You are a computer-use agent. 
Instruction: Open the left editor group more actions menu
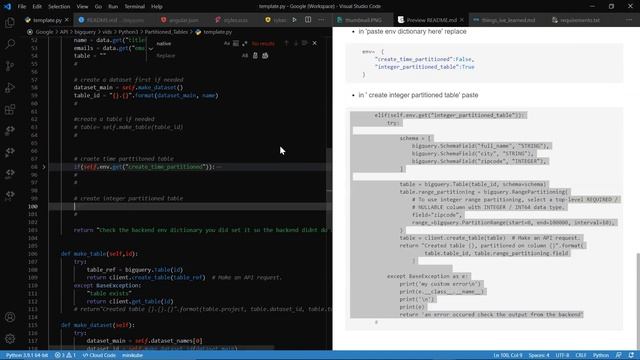click(x=321, y=20)
